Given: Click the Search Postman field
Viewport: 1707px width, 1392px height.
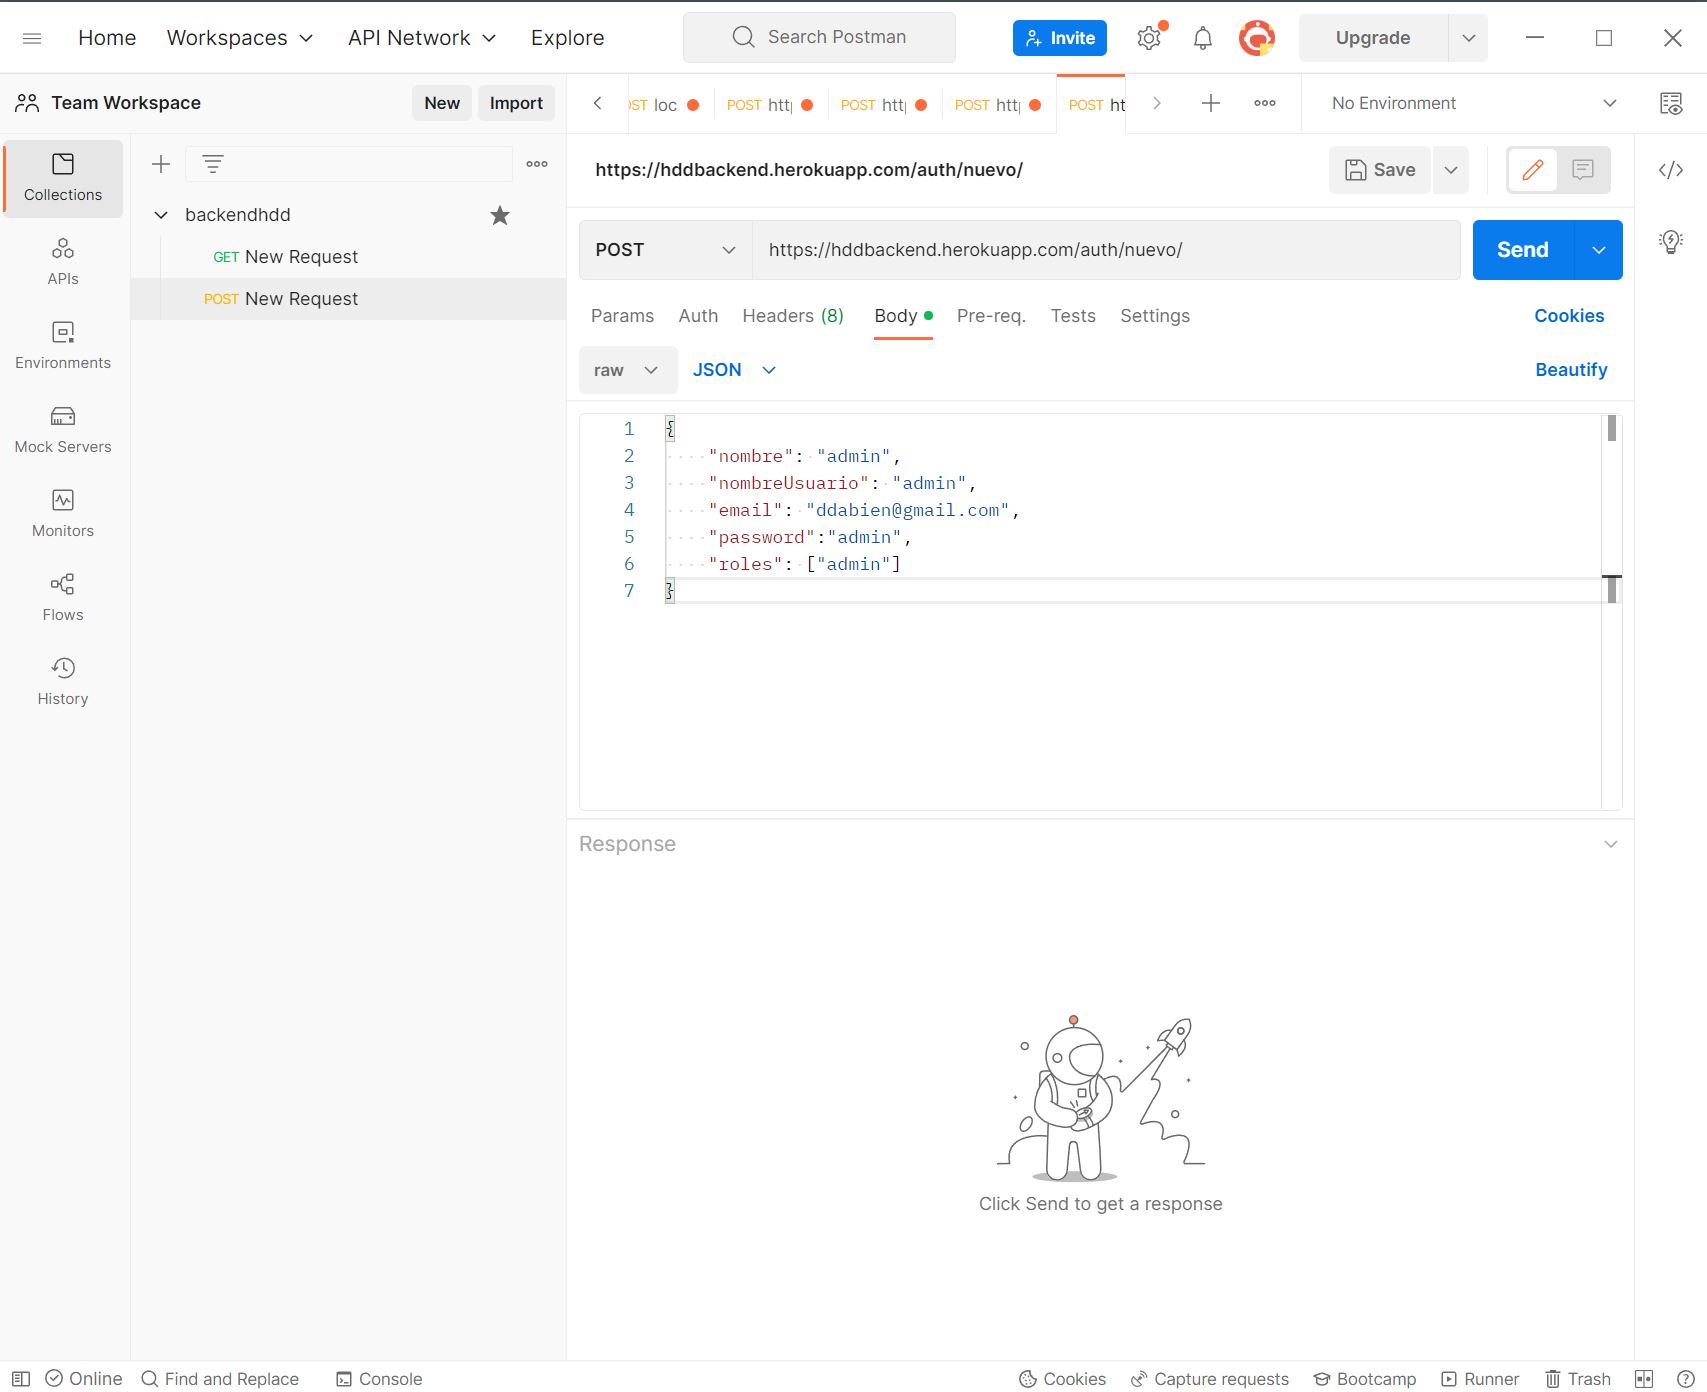Looking at the screenshot, I should pos(819,38).
